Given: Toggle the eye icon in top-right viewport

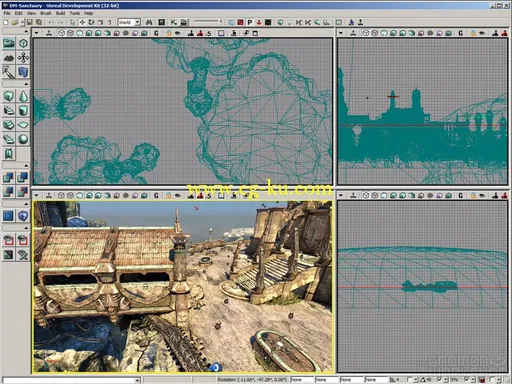Looking at the screenshot, I should pyautogui.click(x=482, y=33).
